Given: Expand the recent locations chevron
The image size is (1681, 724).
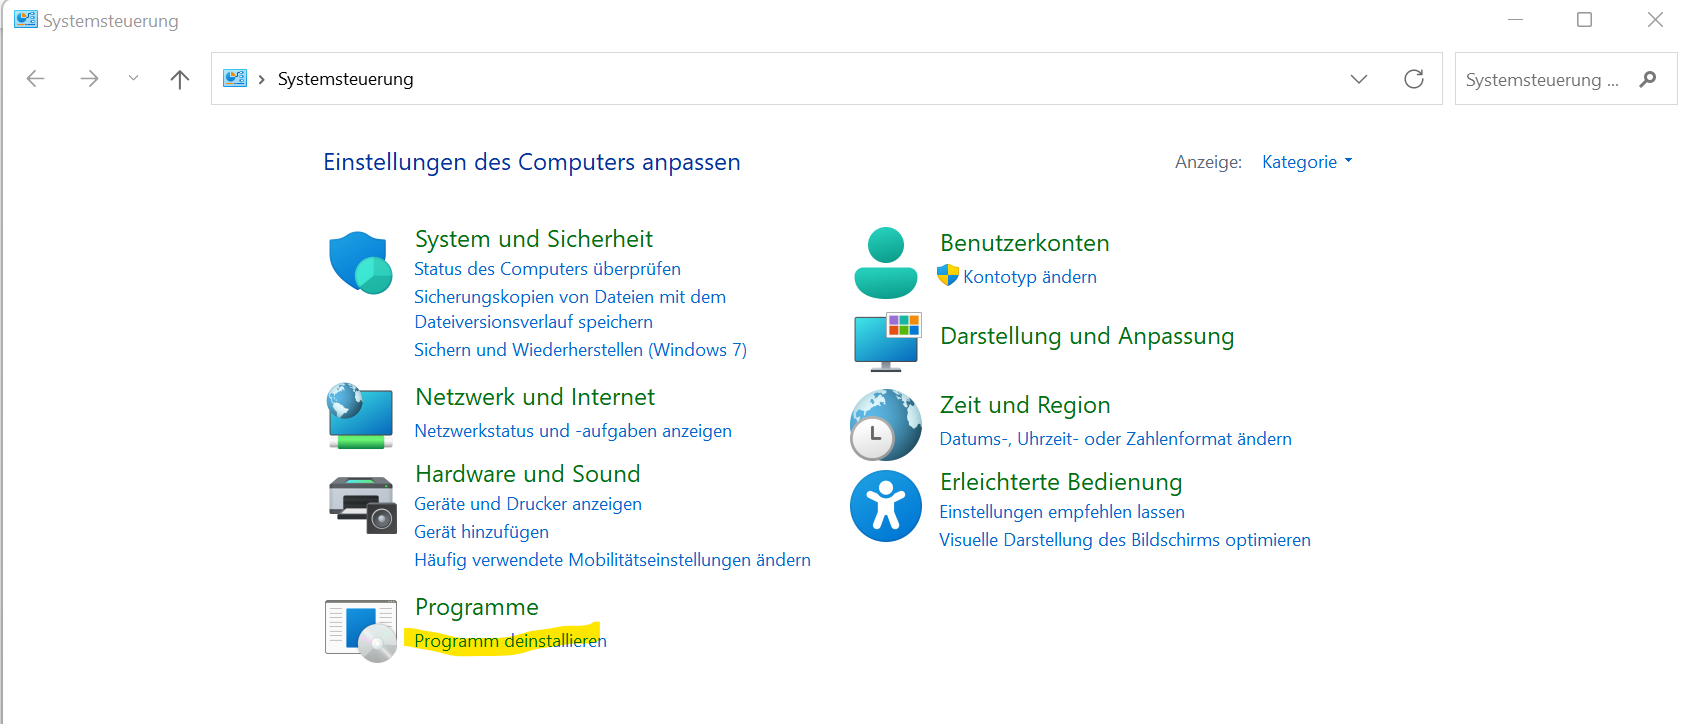Looking at the screenshot, I should [133, 79].
